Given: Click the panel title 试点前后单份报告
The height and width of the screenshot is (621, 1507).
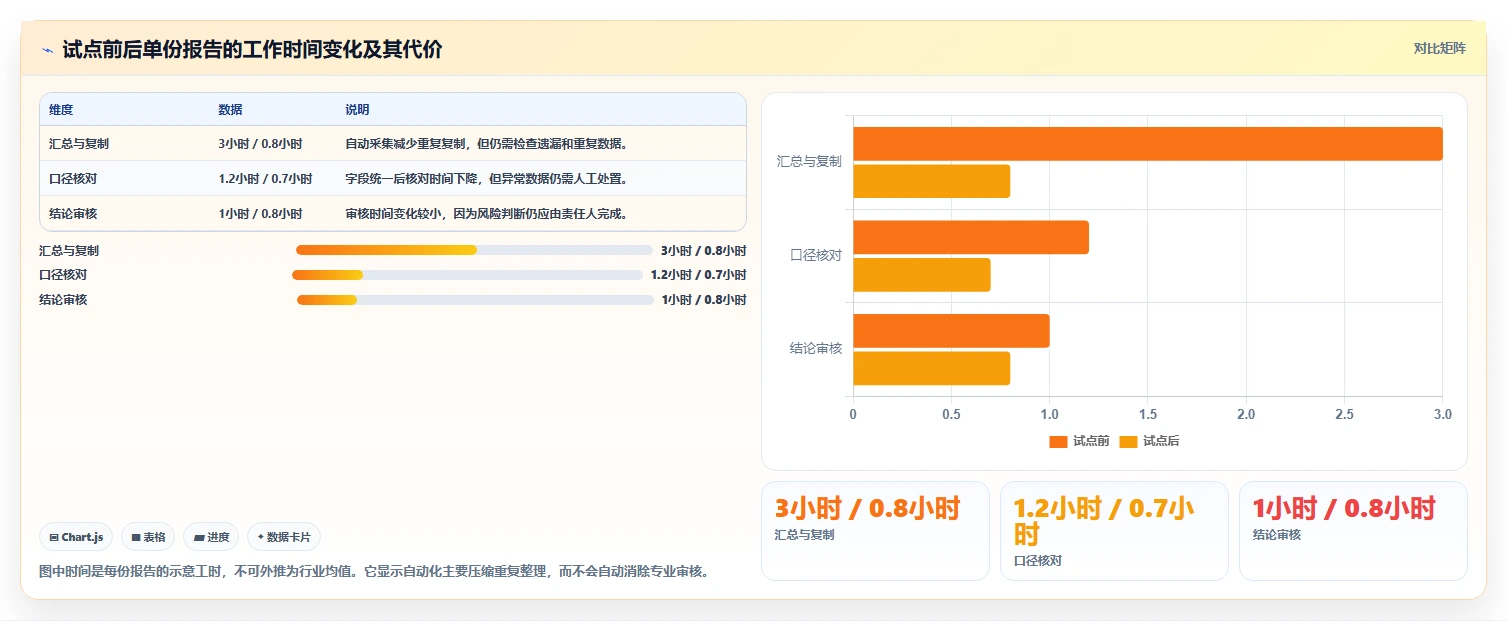Looking at the screenshot, I should pos(252,49).
